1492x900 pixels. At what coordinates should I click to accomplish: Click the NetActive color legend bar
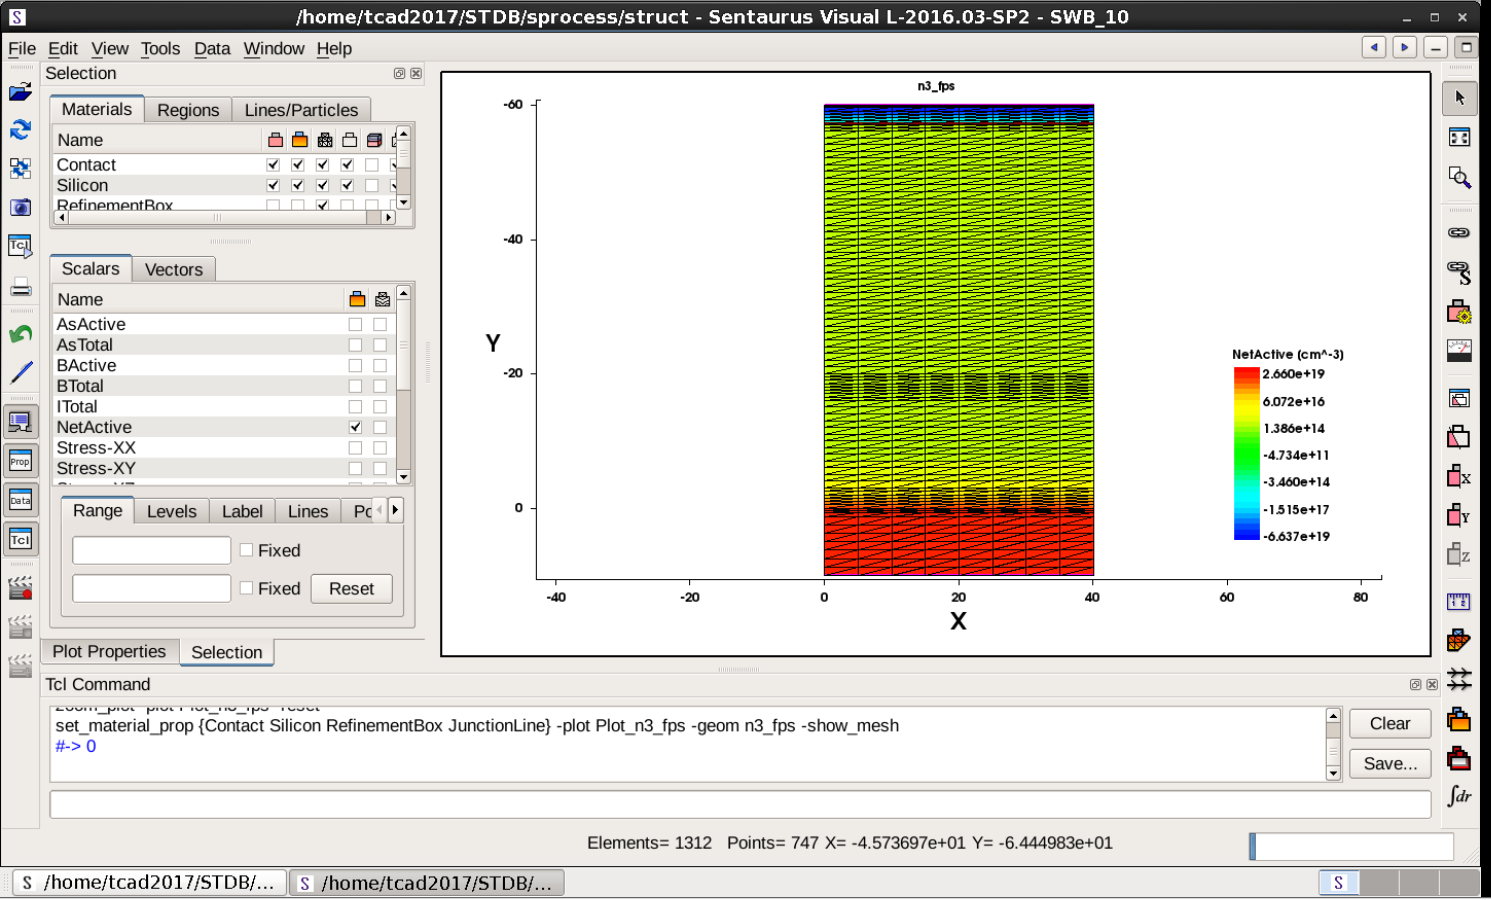pos(1246,454)
